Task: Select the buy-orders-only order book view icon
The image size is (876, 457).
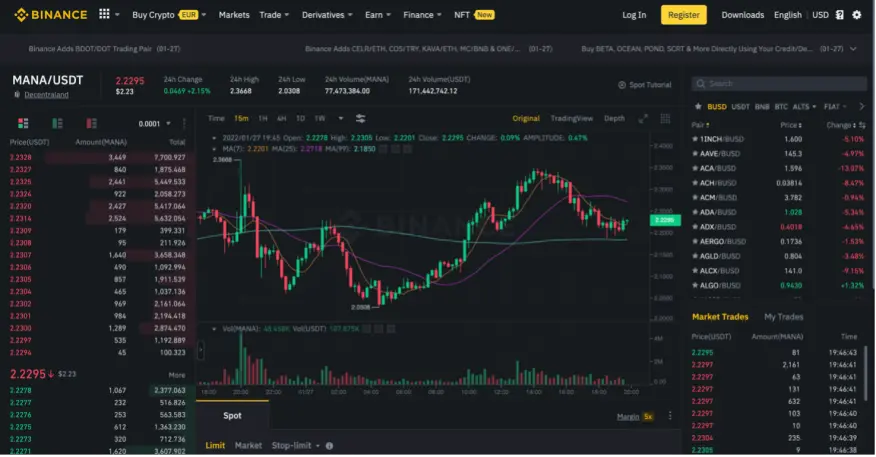Action: [57, 123]
